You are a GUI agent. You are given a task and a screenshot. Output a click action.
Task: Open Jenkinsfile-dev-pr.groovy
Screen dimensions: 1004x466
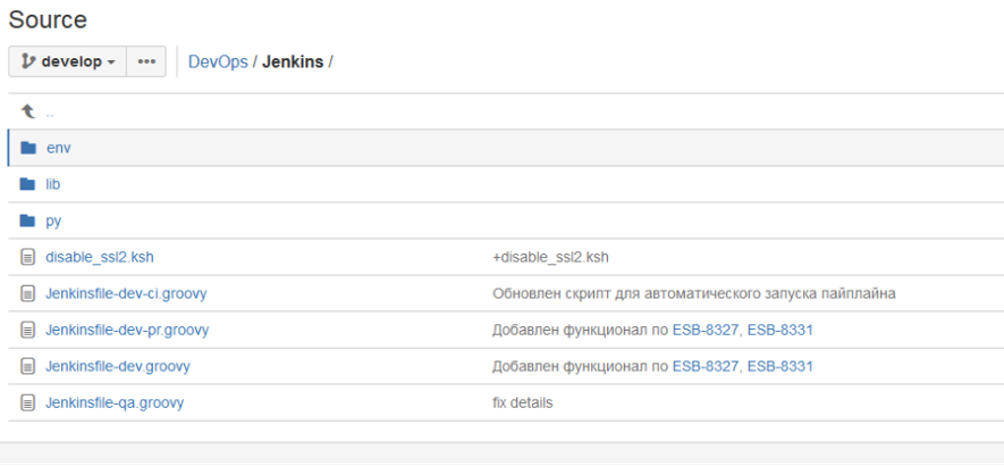(127, 330)
